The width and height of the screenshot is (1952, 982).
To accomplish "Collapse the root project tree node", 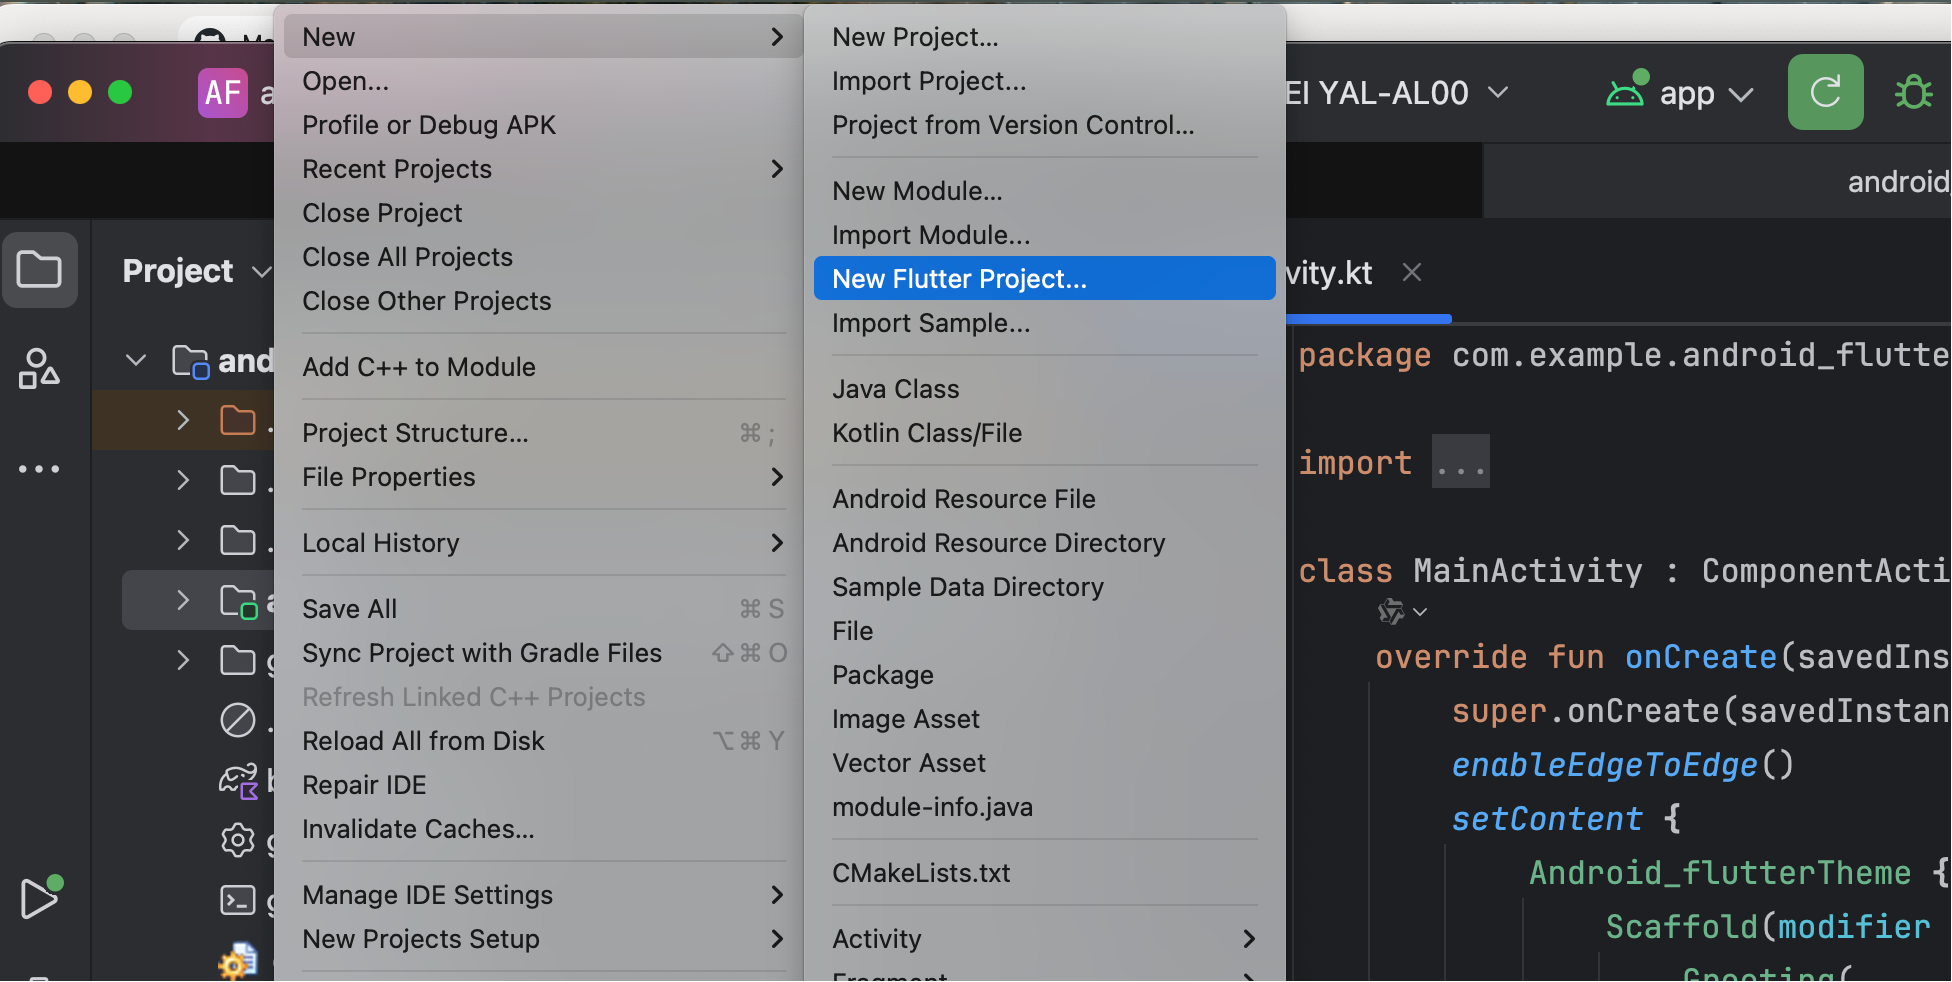I will coord(136,360).
